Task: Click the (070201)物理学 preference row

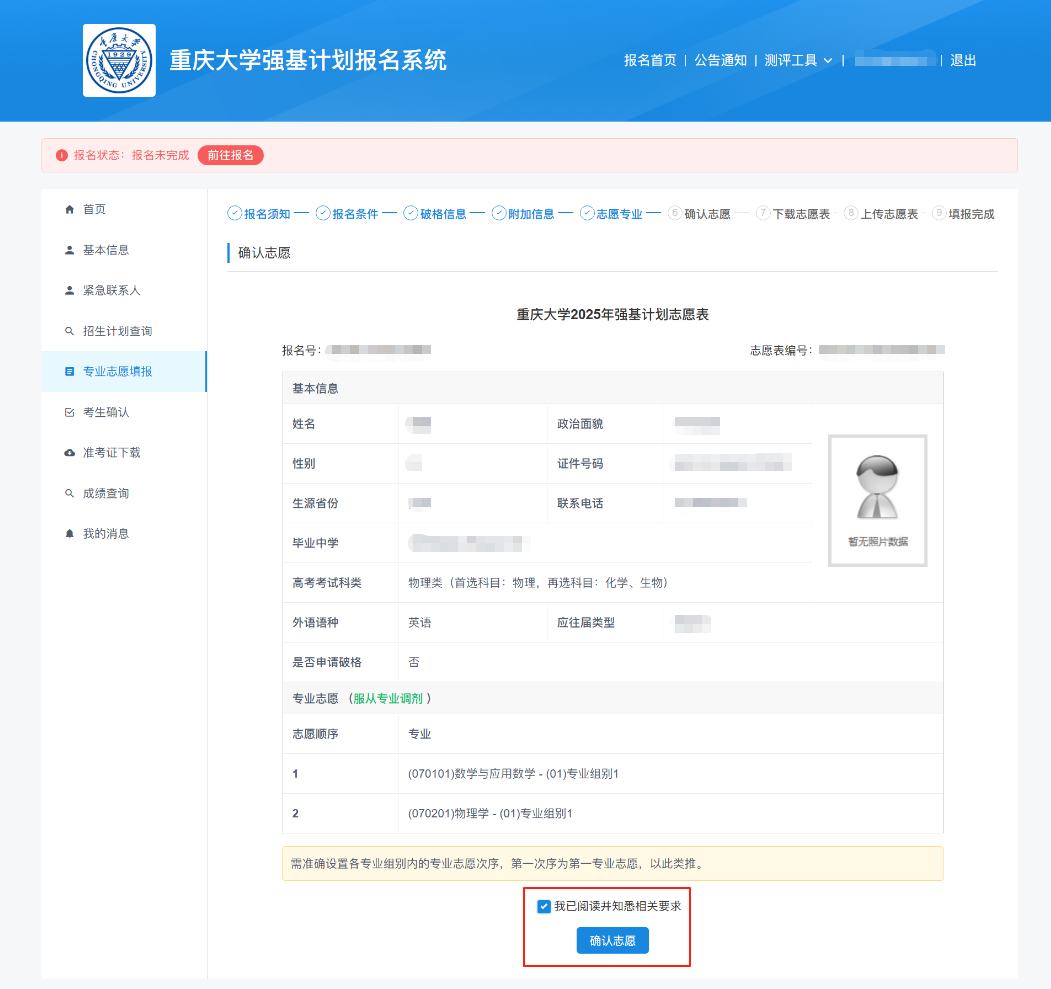Action: pyautogui.click(x=613, y=813)
